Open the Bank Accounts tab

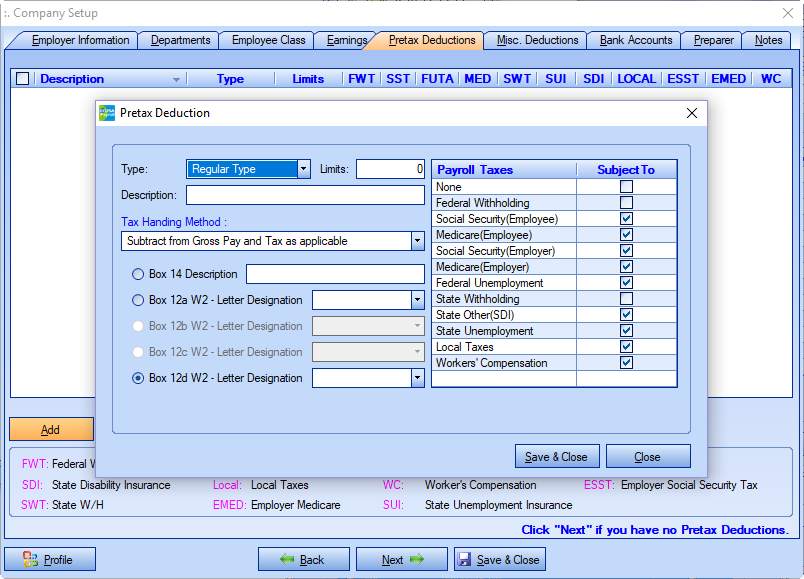coord(635,40)
